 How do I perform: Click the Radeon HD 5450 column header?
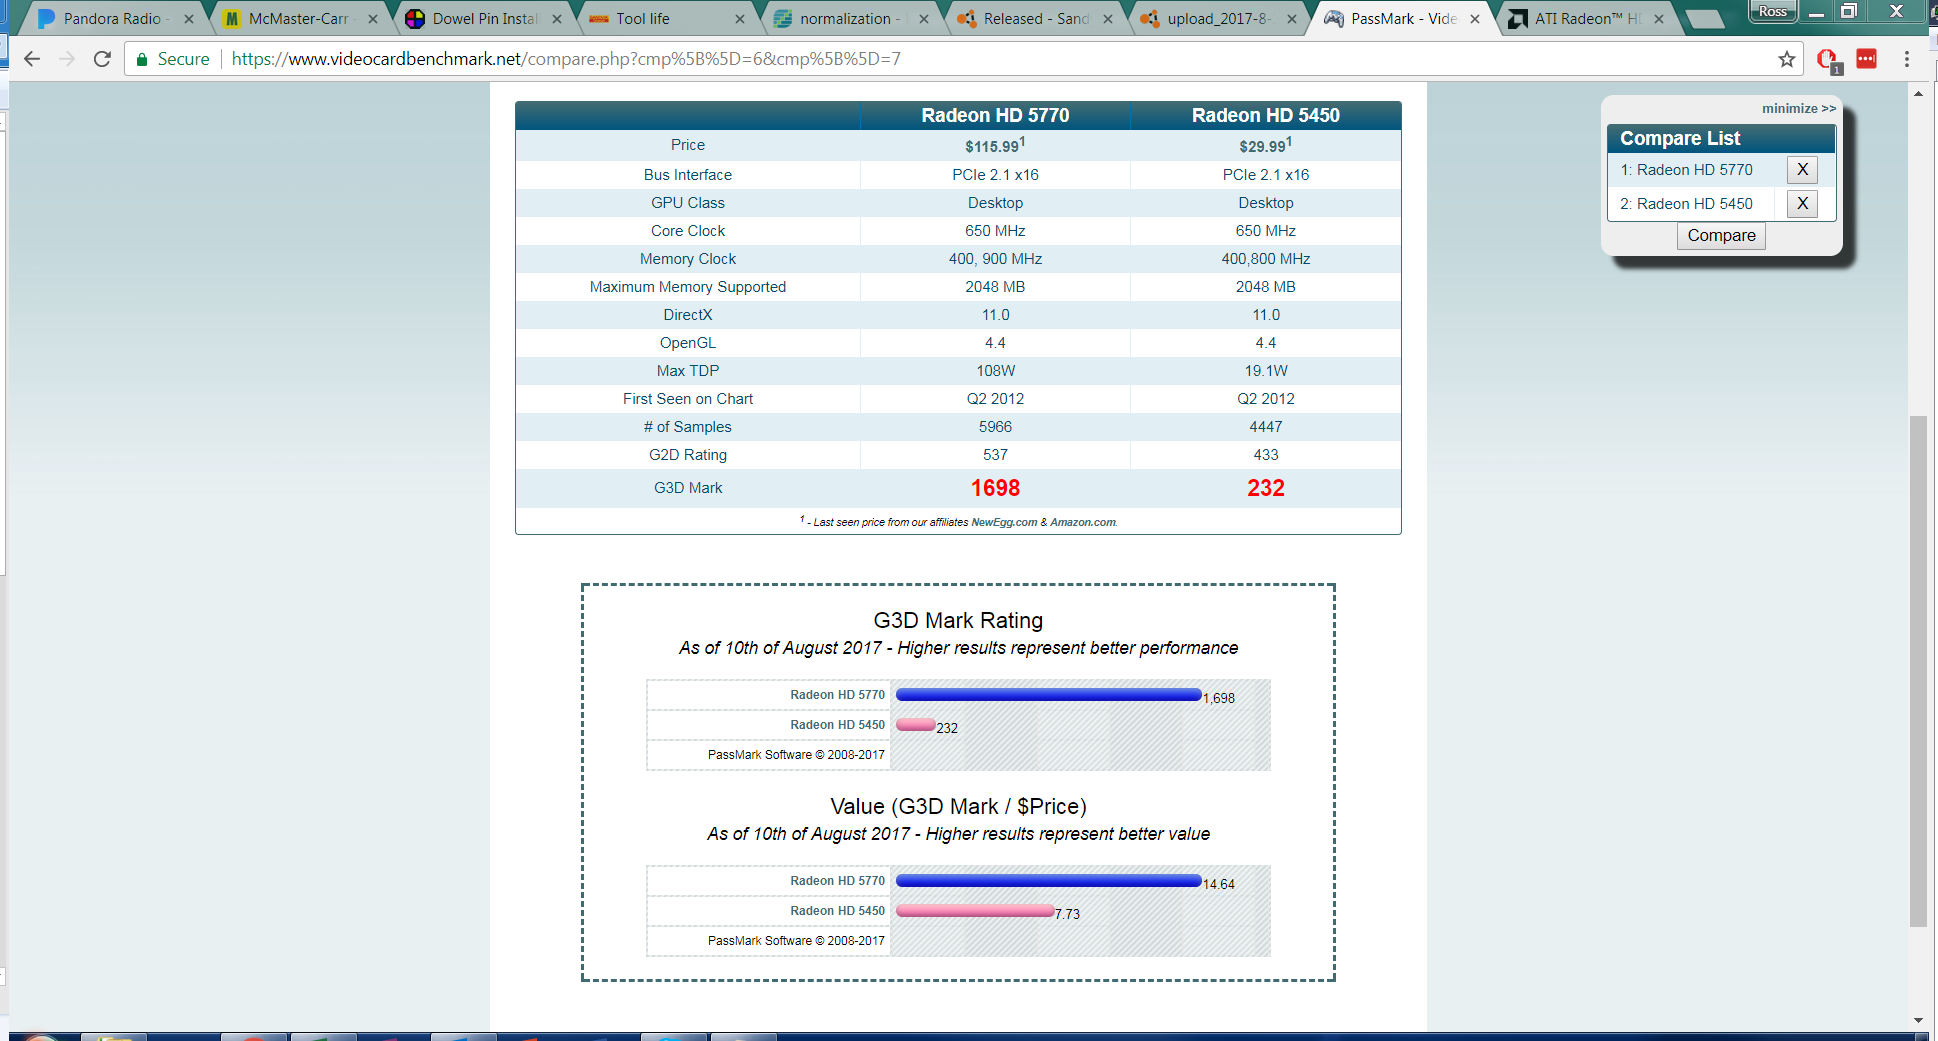[1266, 115]
